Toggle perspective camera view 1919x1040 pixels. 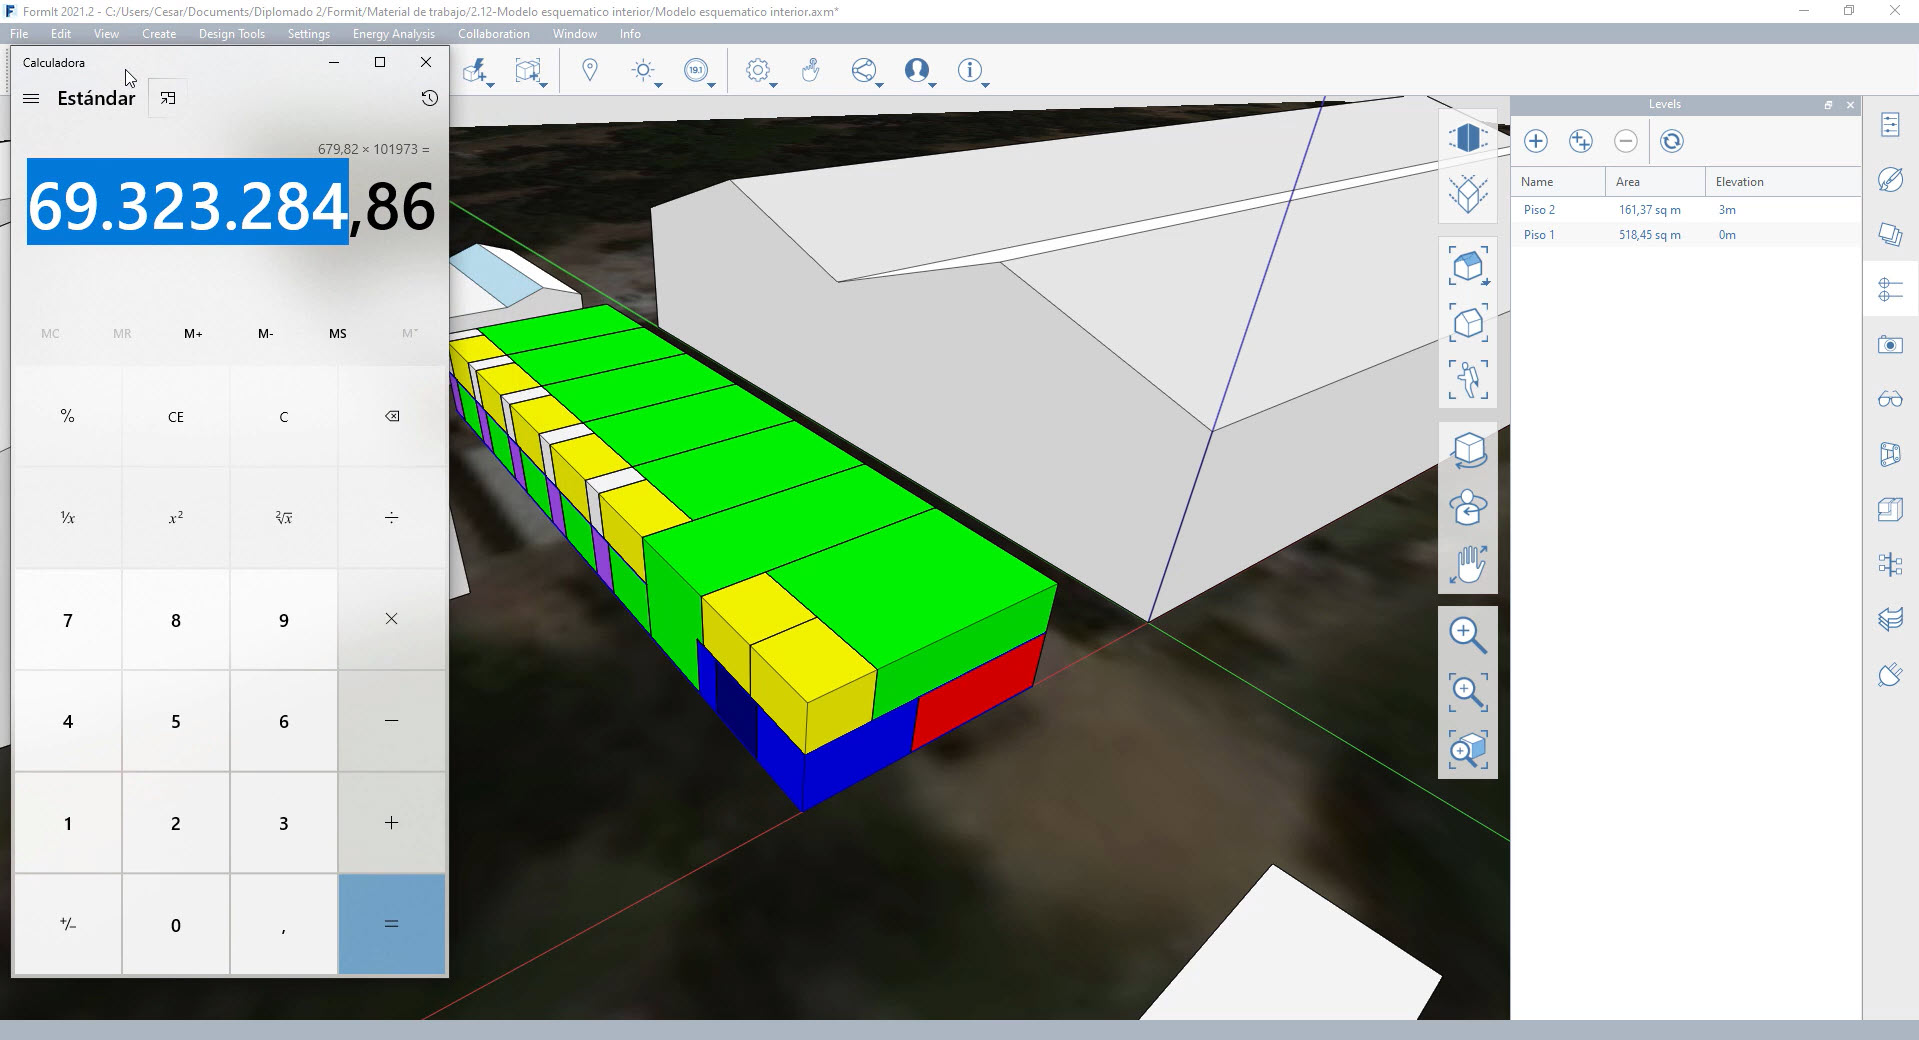click(x=1467, y=137)
